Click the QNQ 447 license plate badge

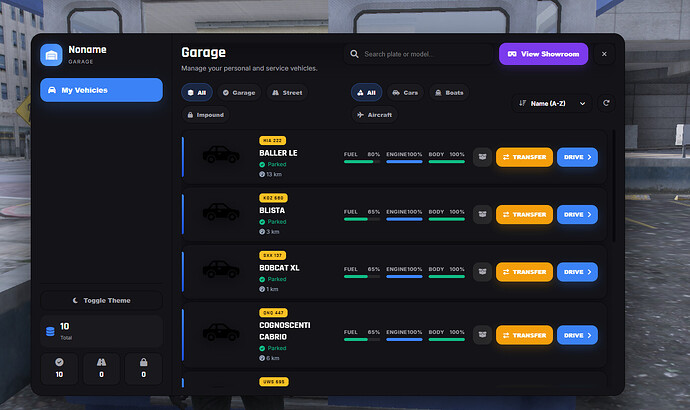(273, 313)
